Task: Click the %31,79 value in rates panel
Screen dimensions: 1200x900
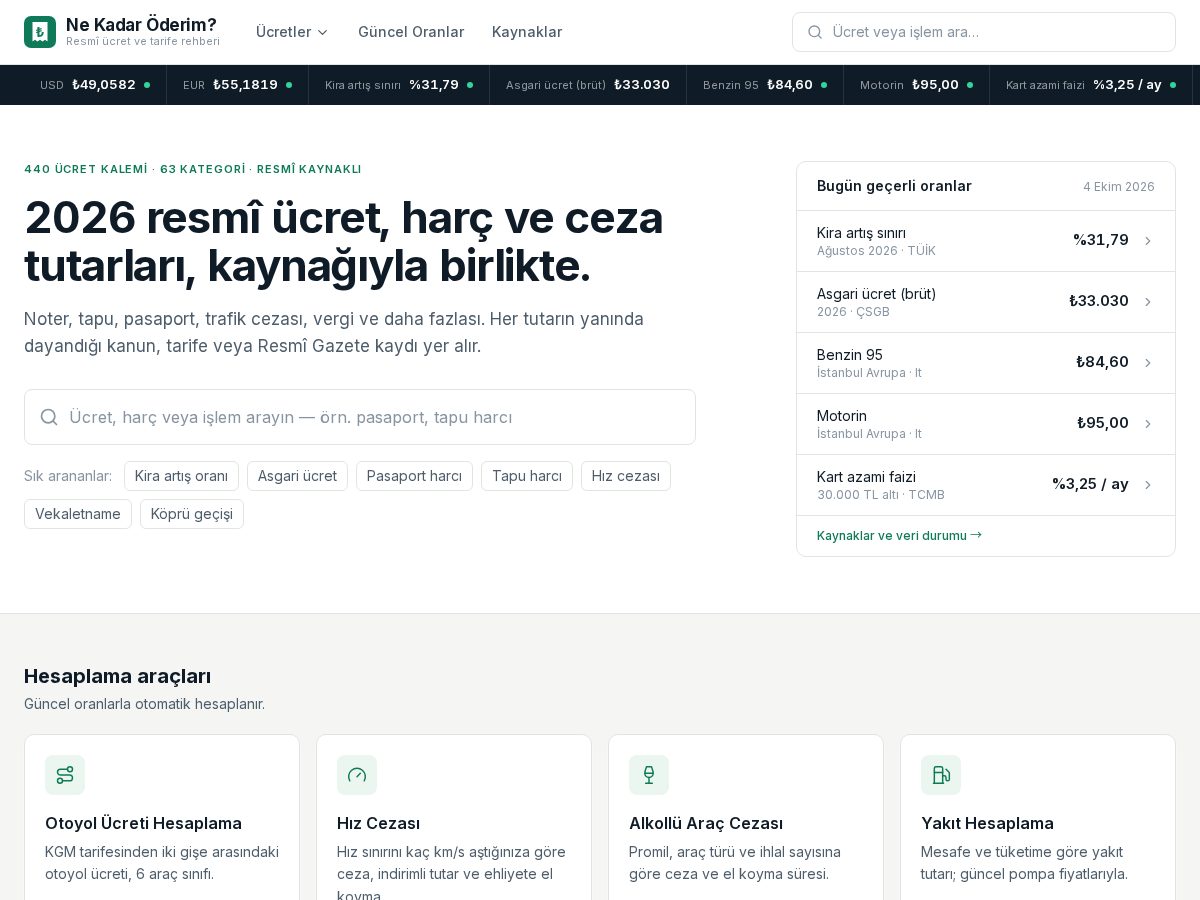Action: pos(1101,240)
